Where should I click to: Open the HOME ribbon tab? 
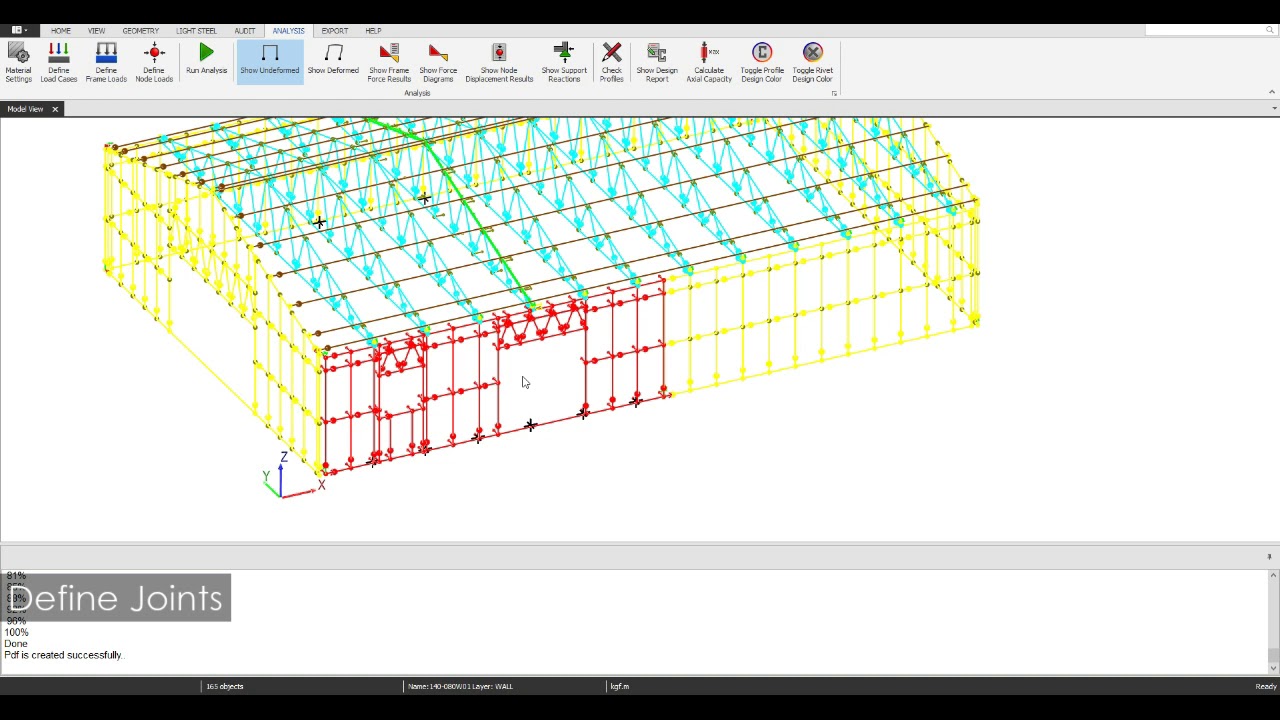[61, 31]
